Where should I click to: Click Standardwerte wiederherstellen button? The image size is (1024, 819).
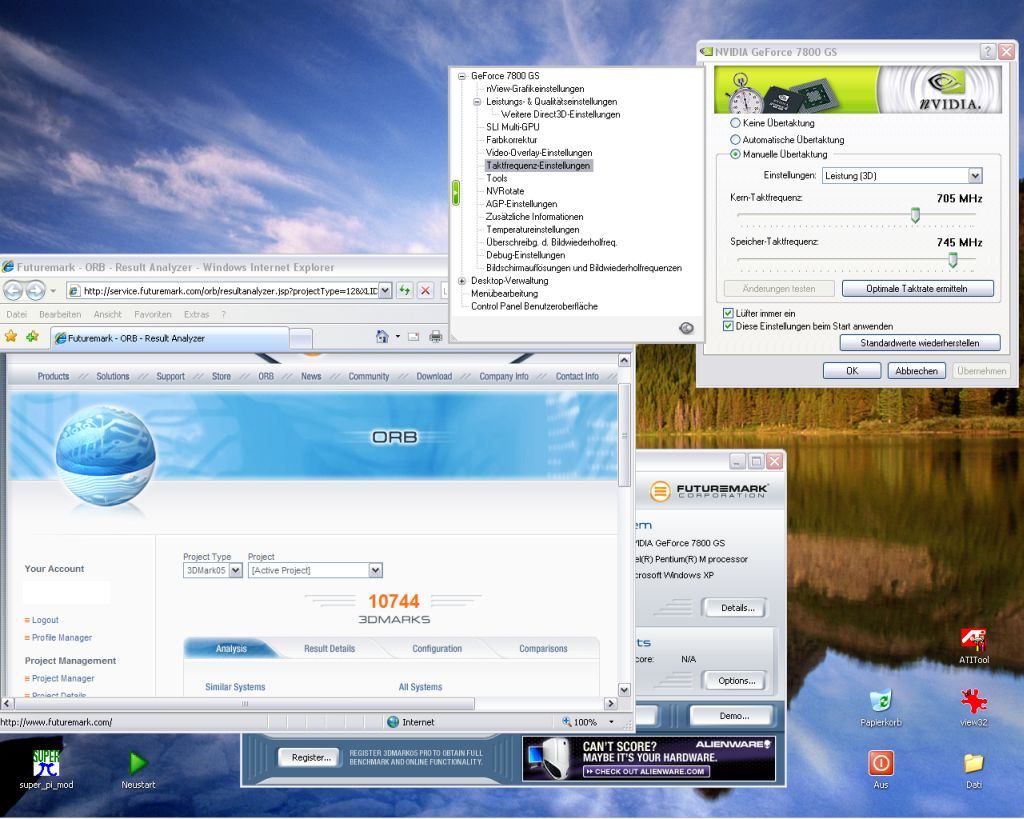[920, 343]
